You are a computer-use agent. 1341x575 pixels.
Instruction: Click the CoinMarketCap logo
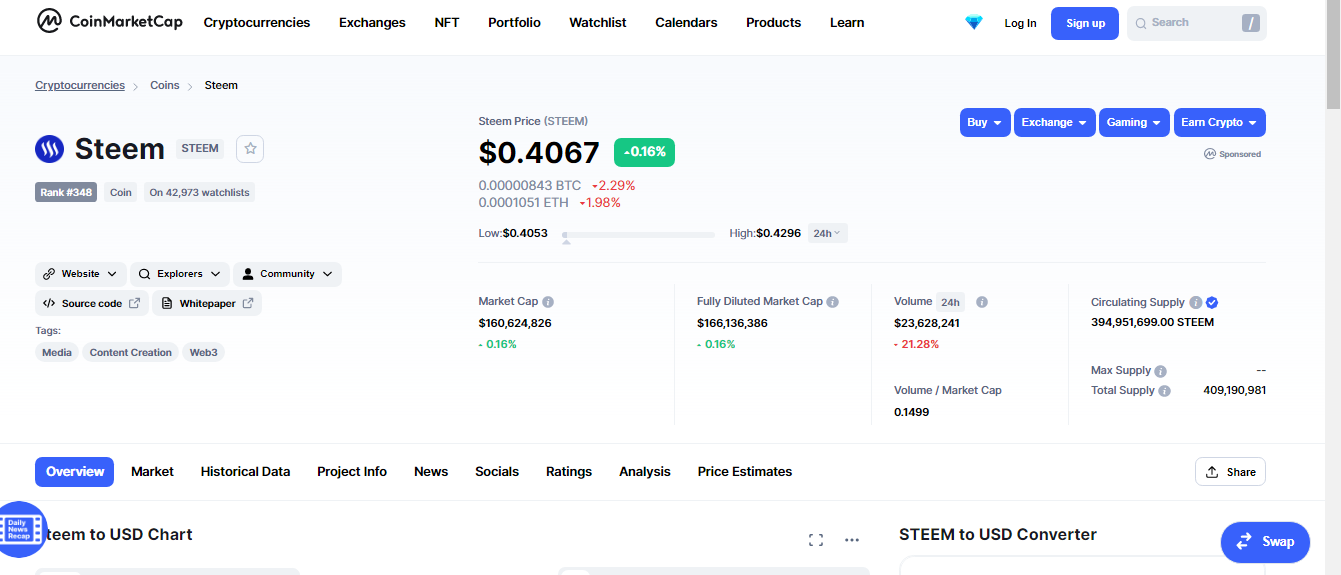[109, 21]
